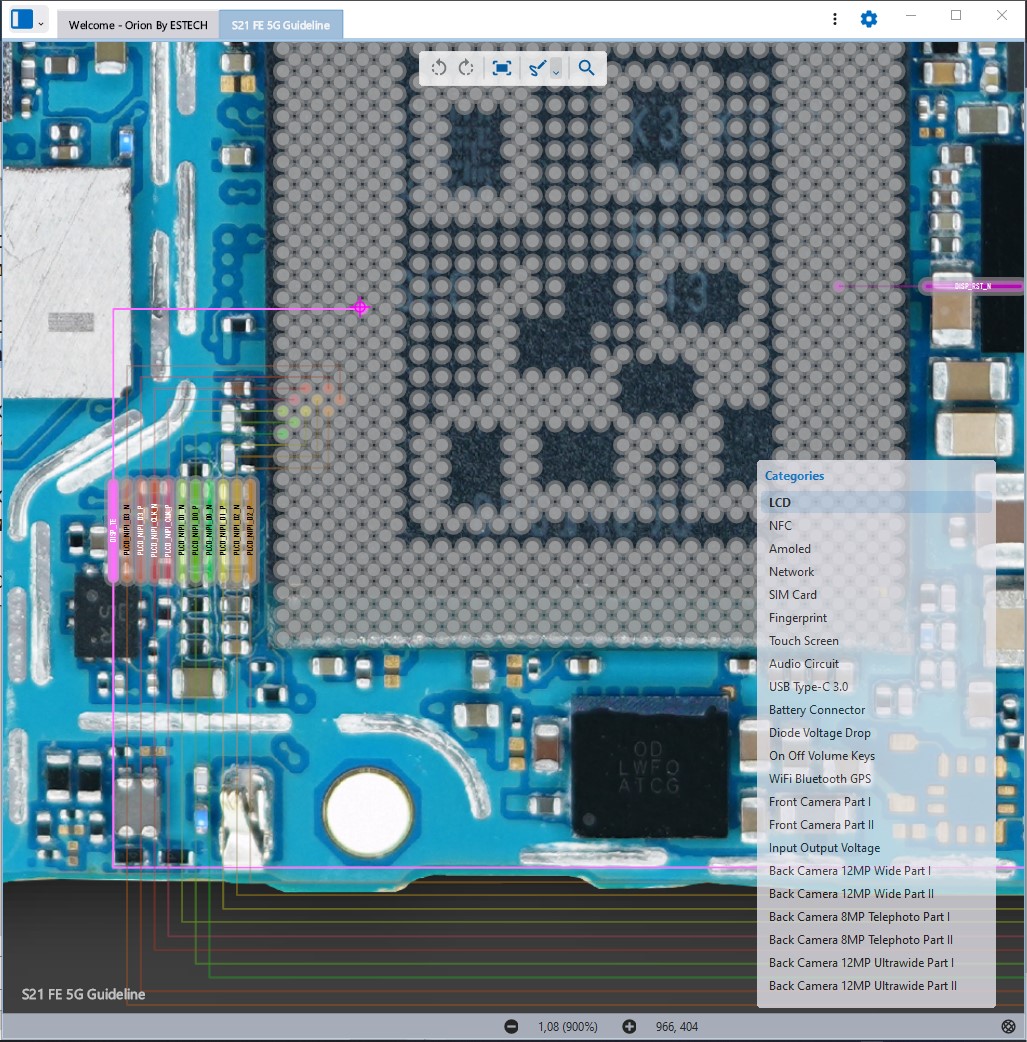
Task: Open the three-dot more options menu
Action: [x=835, y=19]
